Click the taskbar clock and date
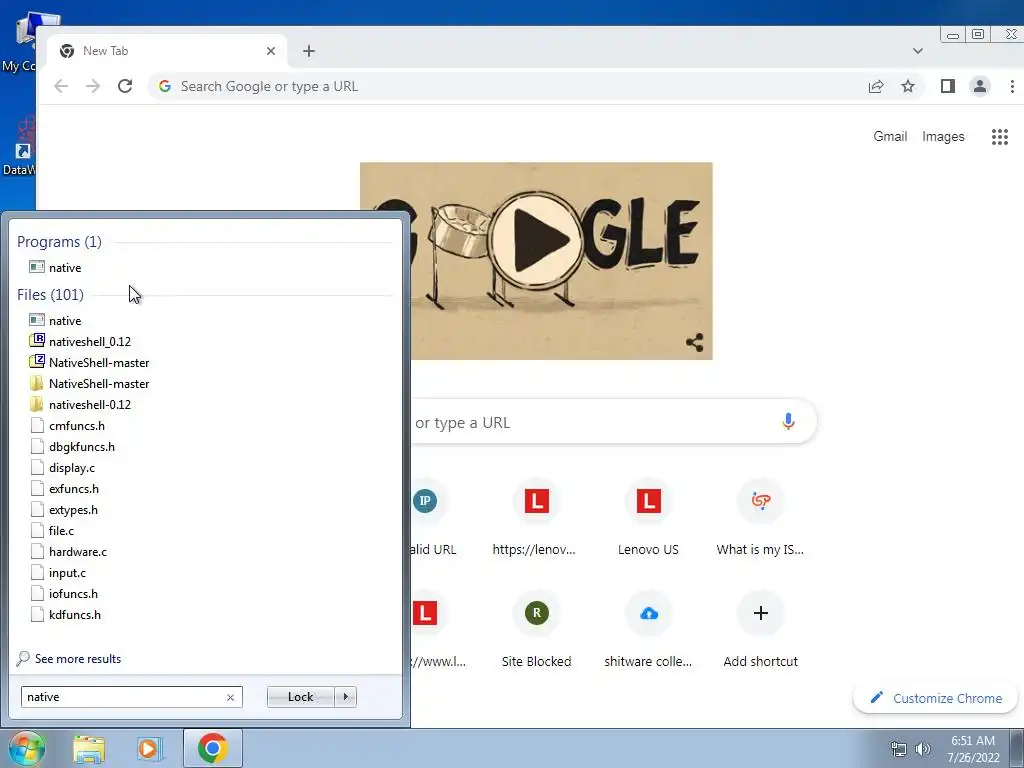This screenshot has width=1024, height=768. 973,749
